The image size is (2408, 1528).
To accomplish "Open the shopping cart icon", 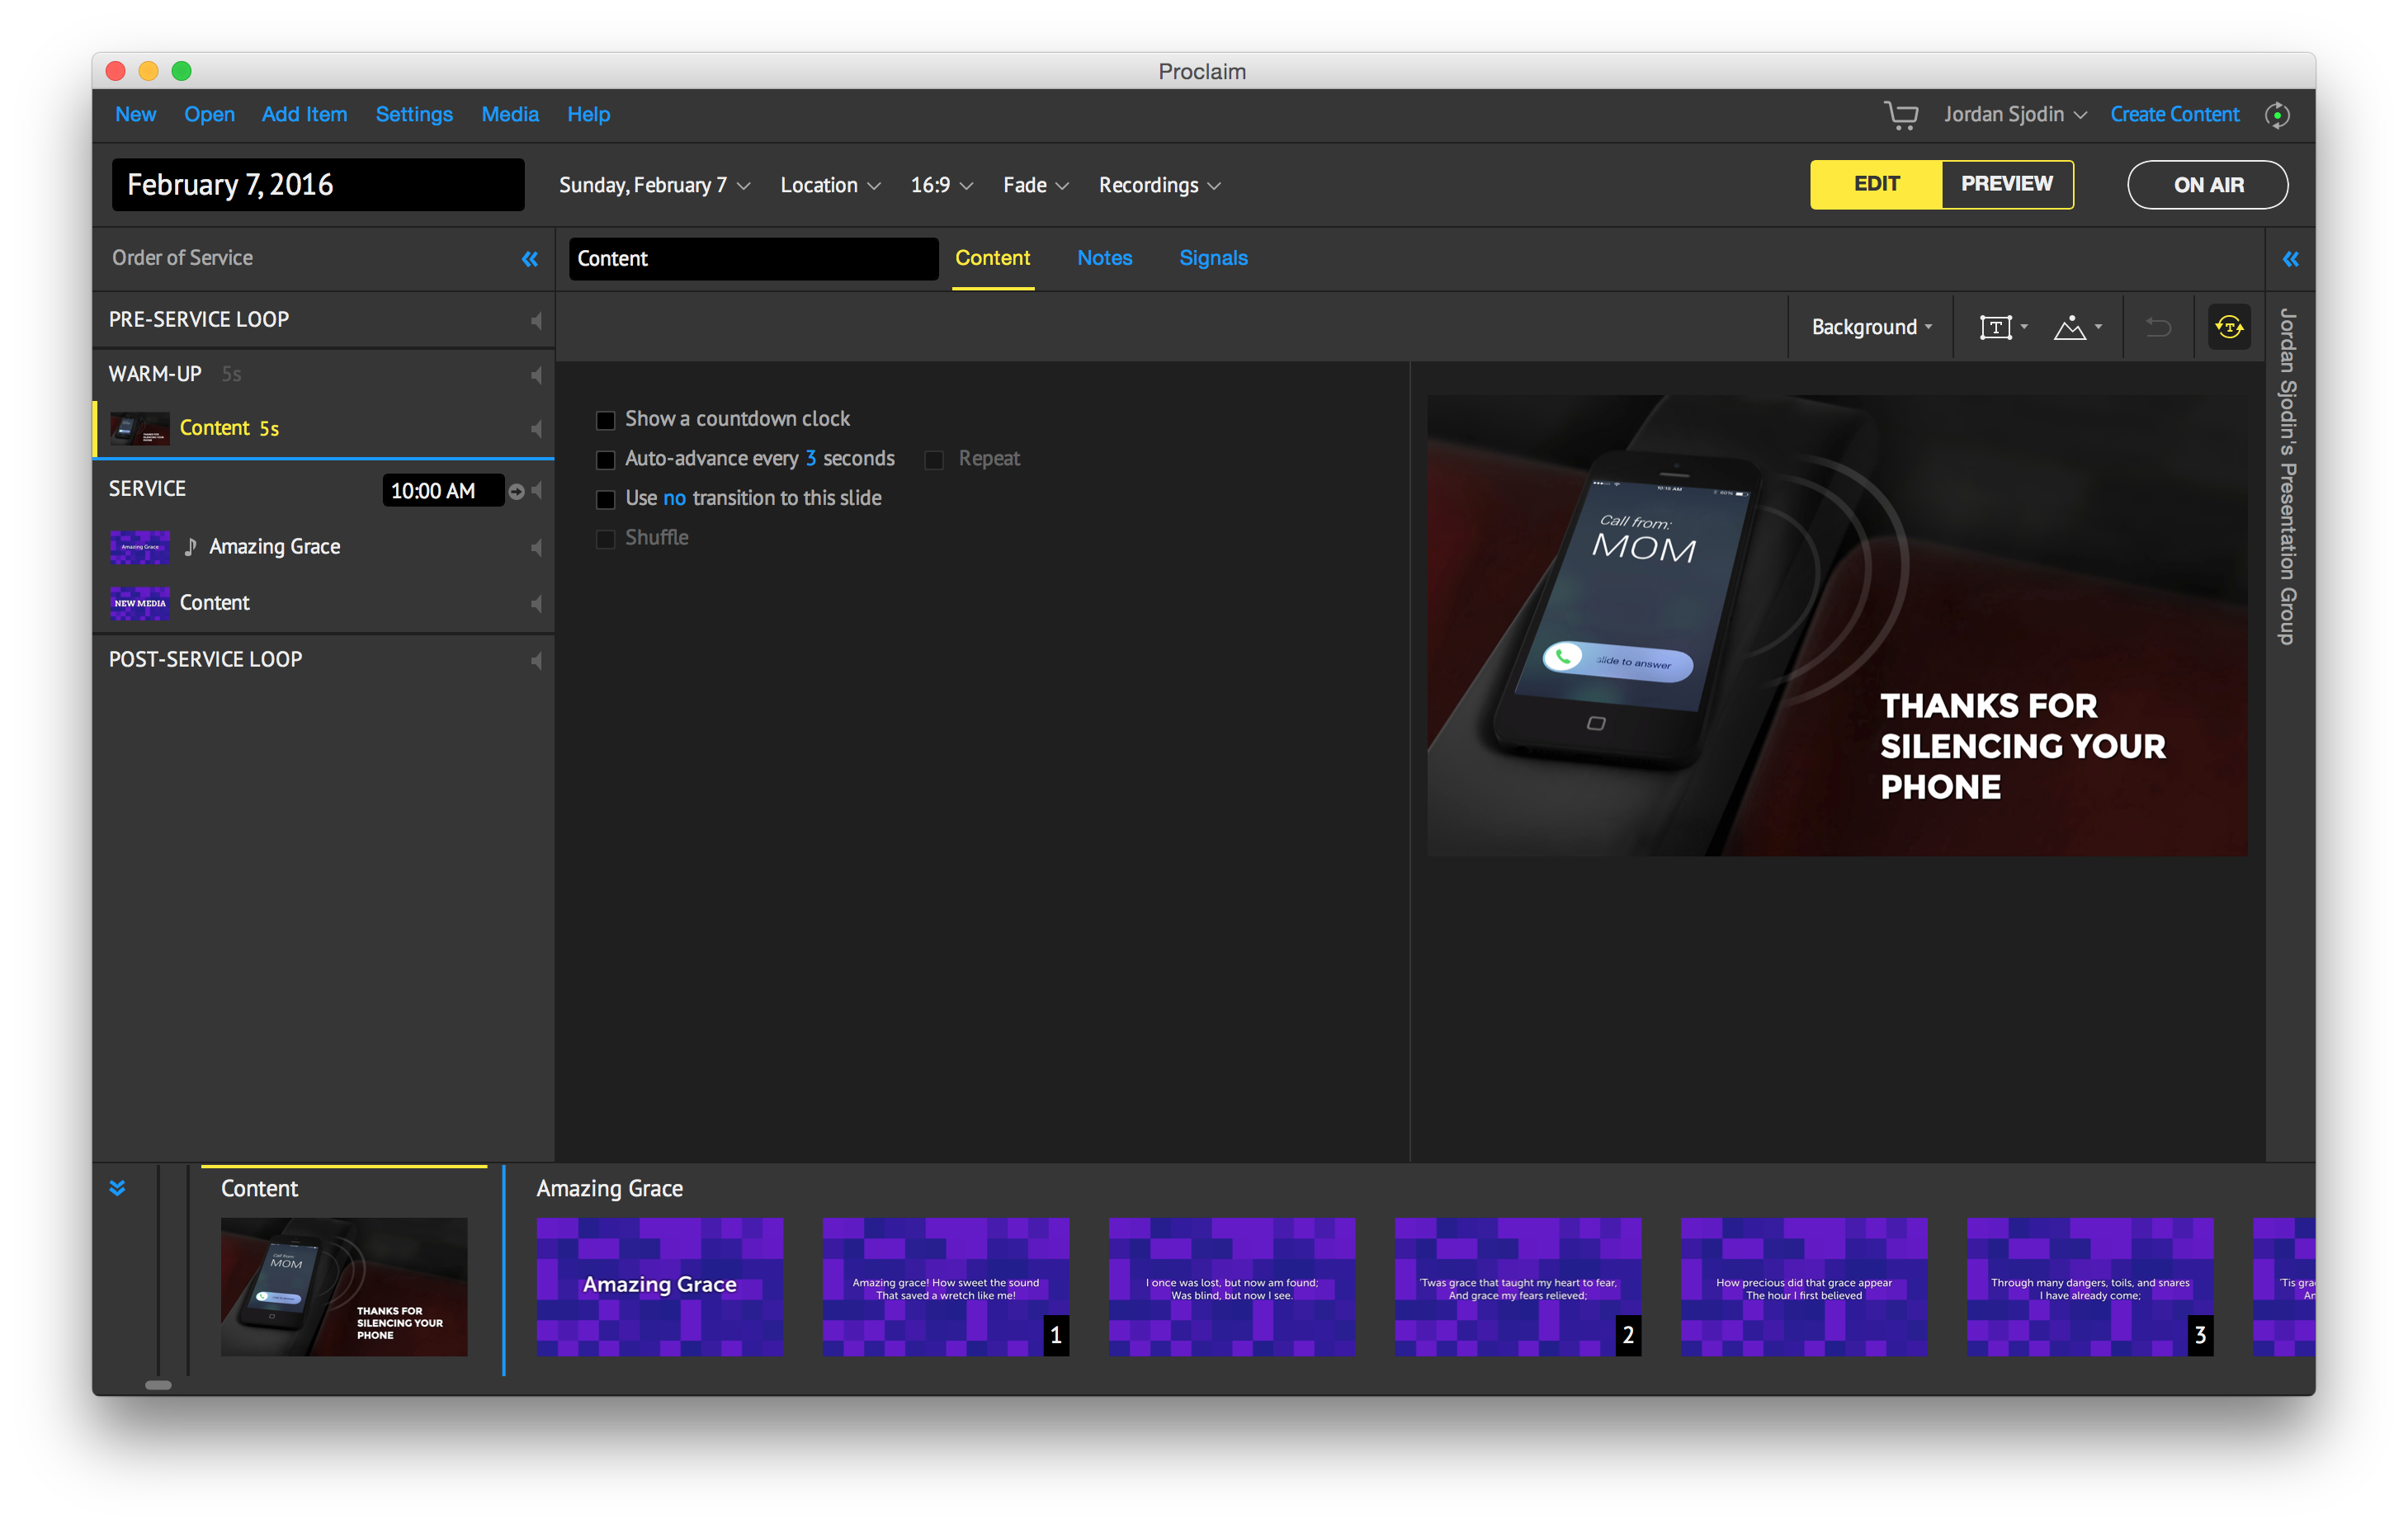I will 1900,115.
